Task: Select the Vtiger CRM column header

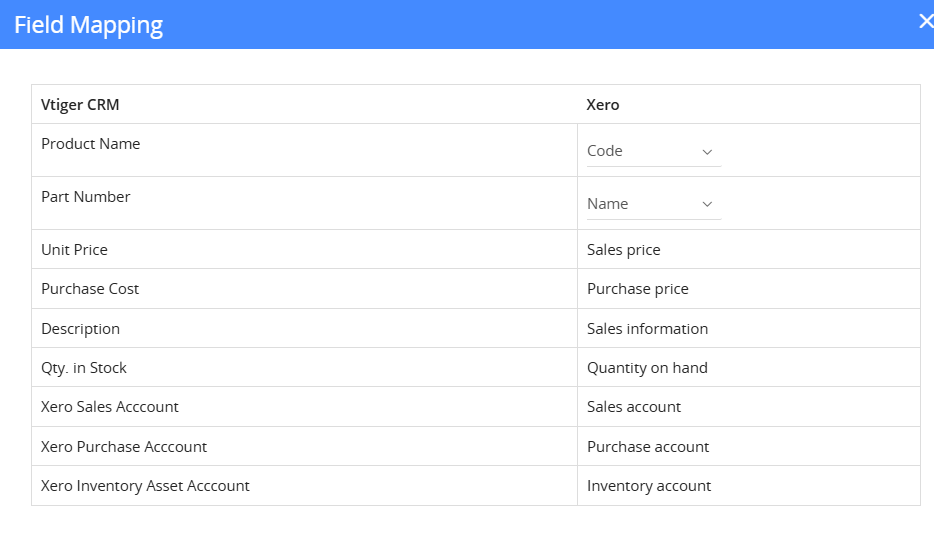Action: pos(80,104)
